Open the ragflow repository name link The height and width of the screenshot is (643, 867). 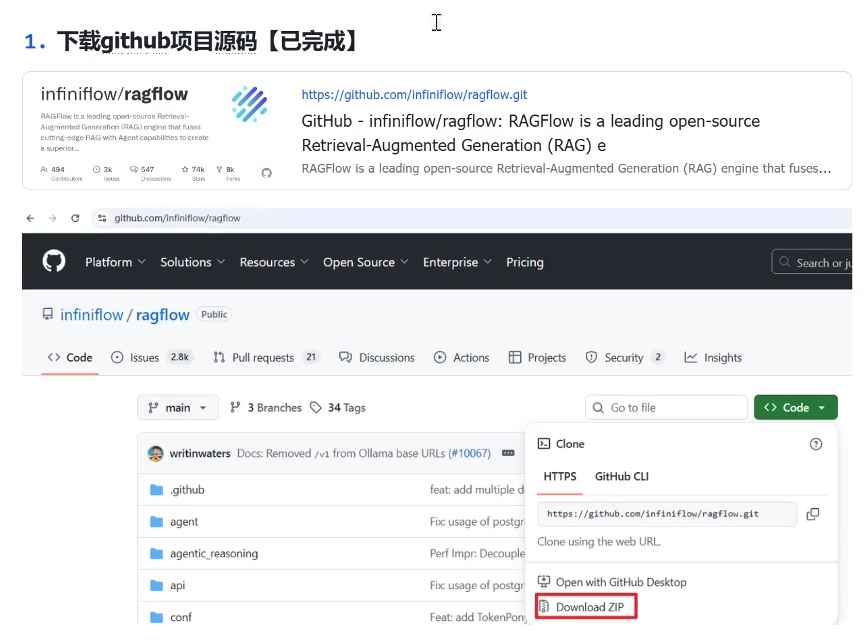point(163,315)
